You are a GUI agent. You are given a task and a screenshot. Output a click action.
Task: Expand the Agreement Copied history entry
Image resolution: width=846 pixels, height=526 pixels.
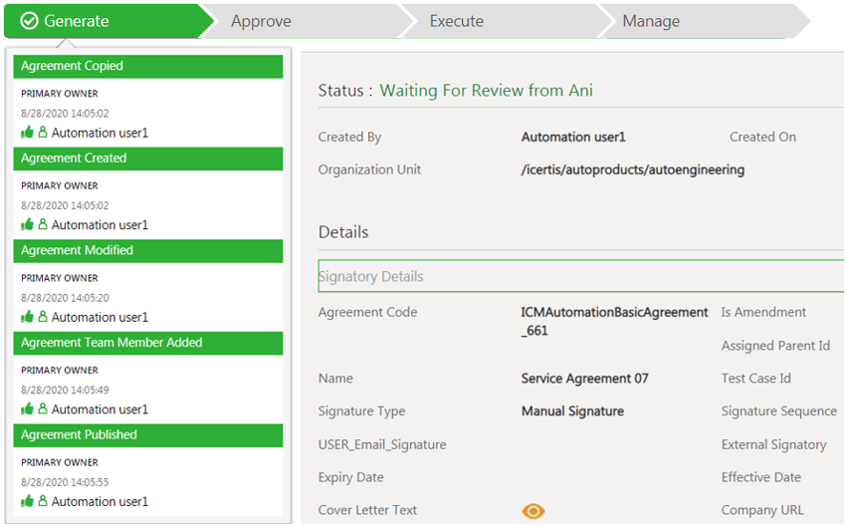point(148,66)
